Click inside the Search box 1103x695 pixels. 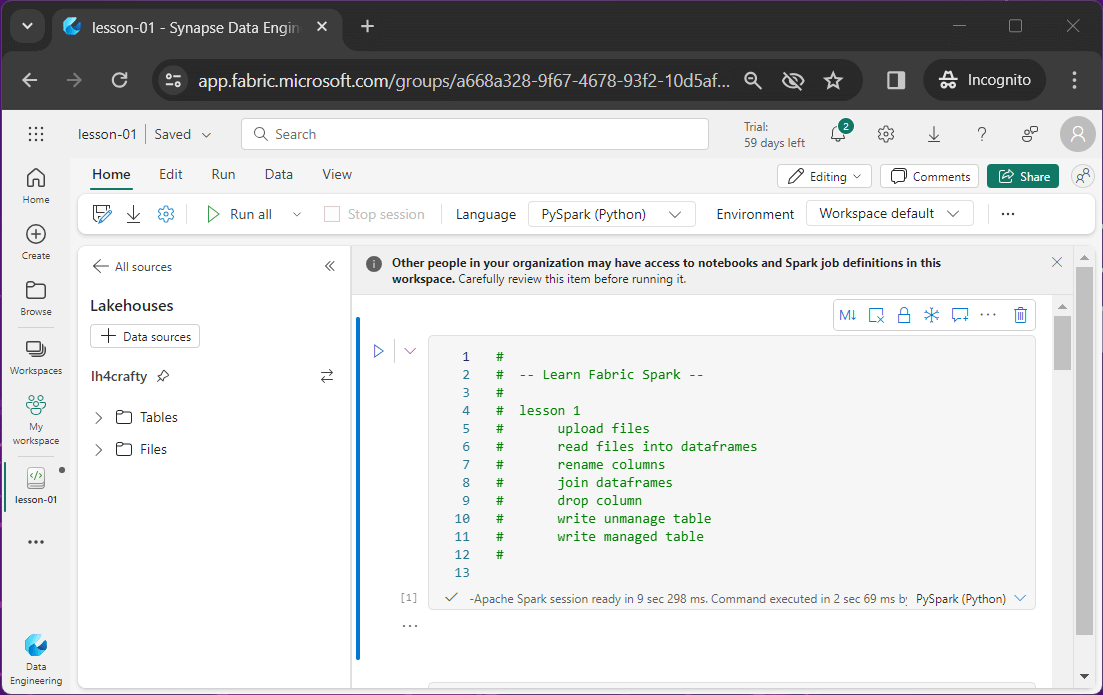point(474,134)
